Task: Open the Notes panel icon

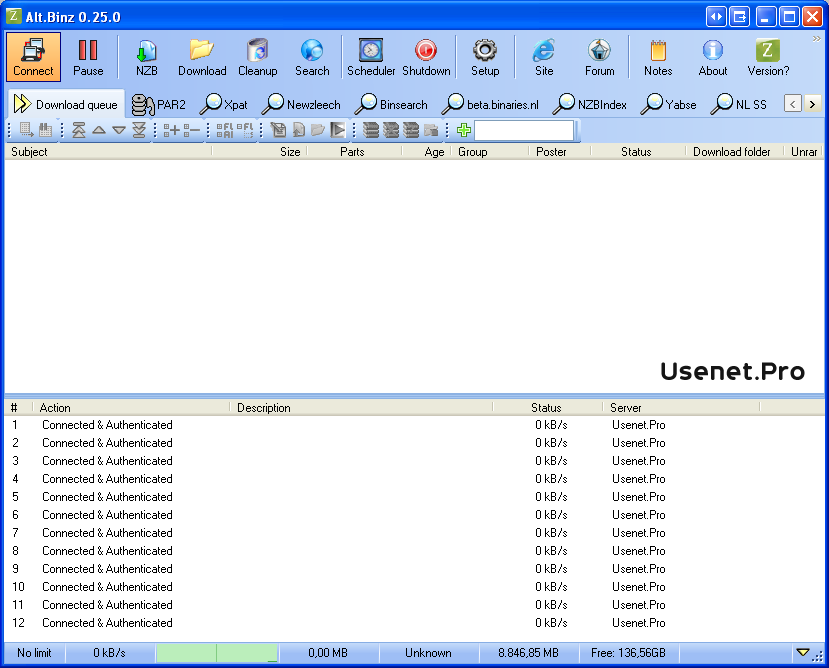Action: (657, 57)
